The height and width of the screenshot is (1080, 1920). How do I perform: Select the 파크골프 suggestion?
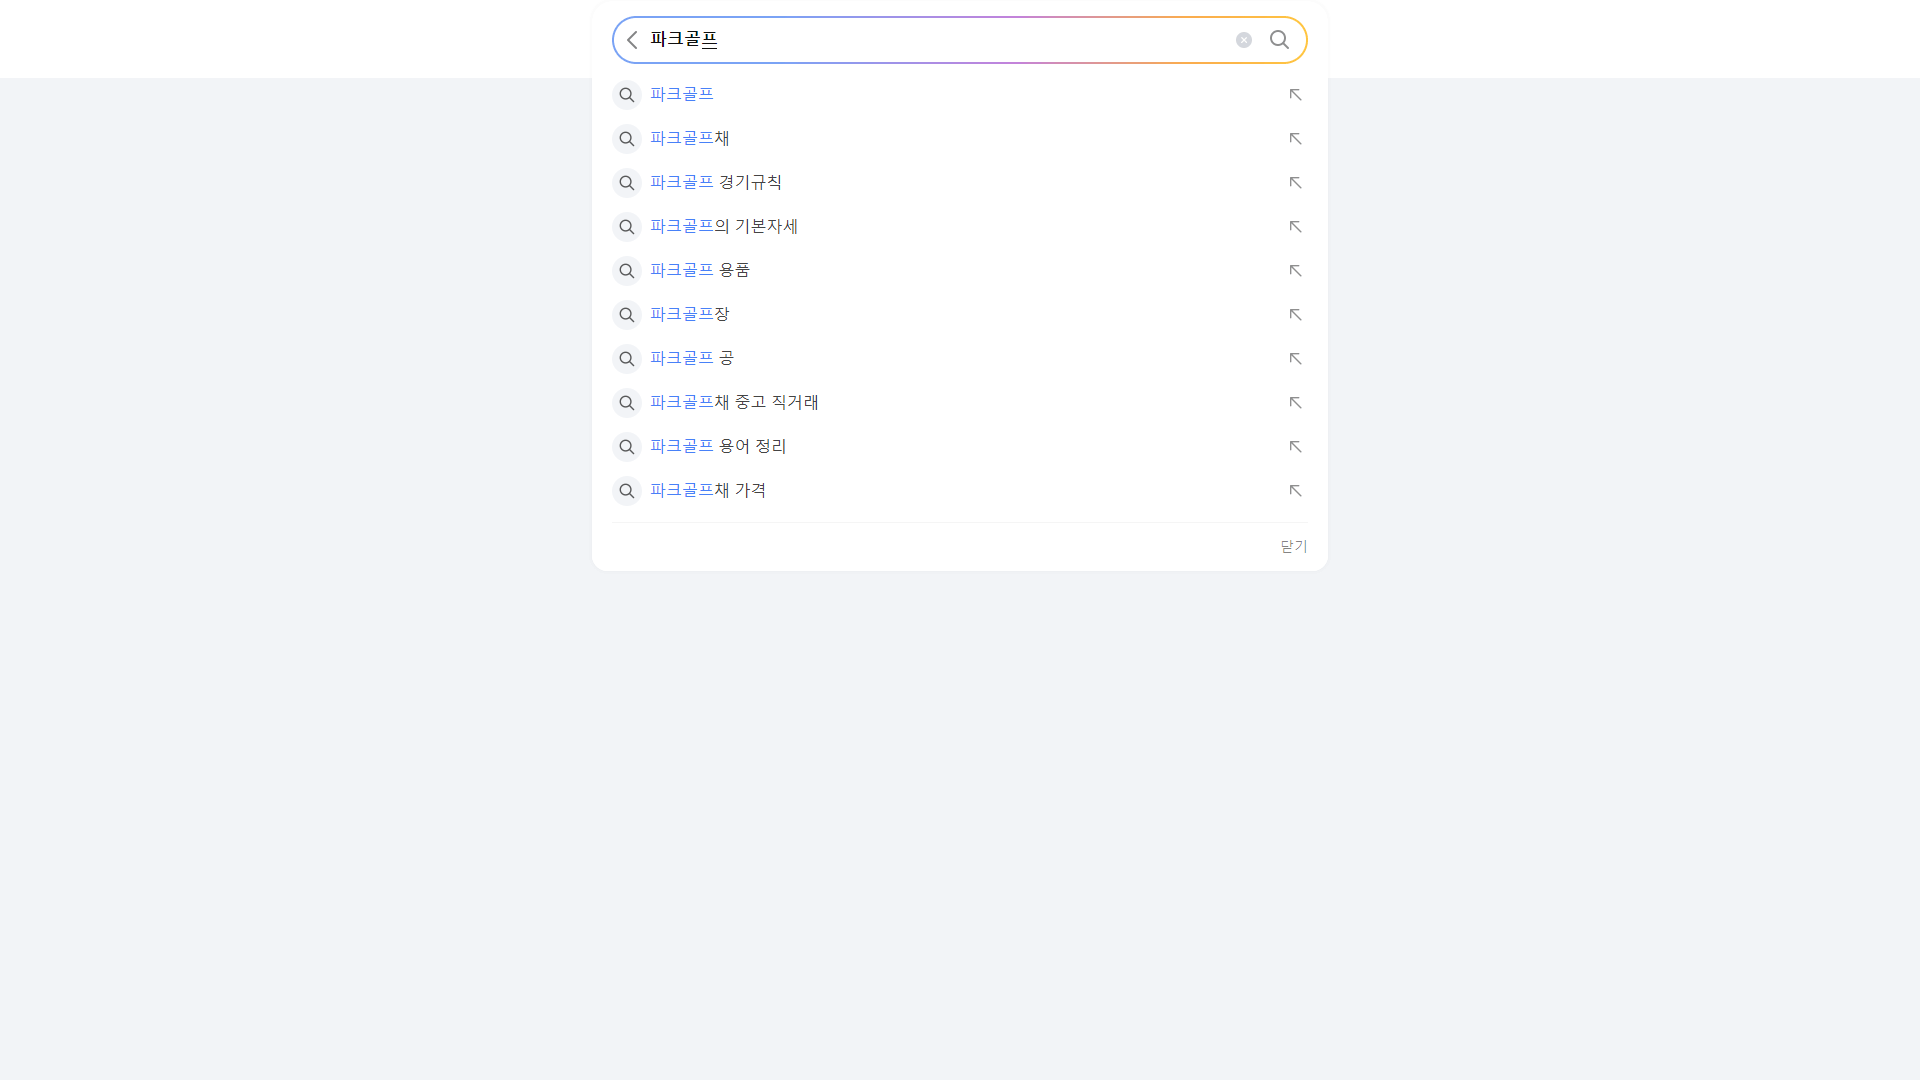tap(681, 94)
